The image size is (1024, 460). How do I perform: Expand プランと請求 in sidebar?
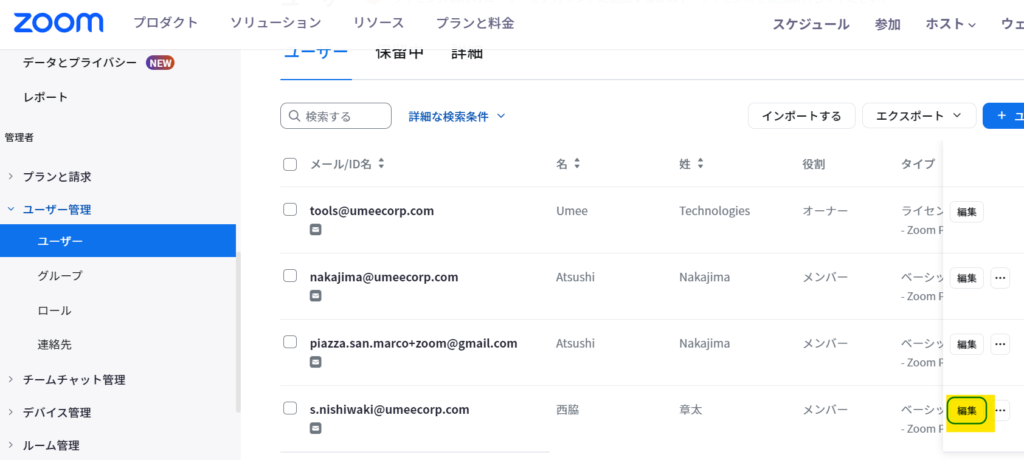pyautogui.click(x=57, y=177)
